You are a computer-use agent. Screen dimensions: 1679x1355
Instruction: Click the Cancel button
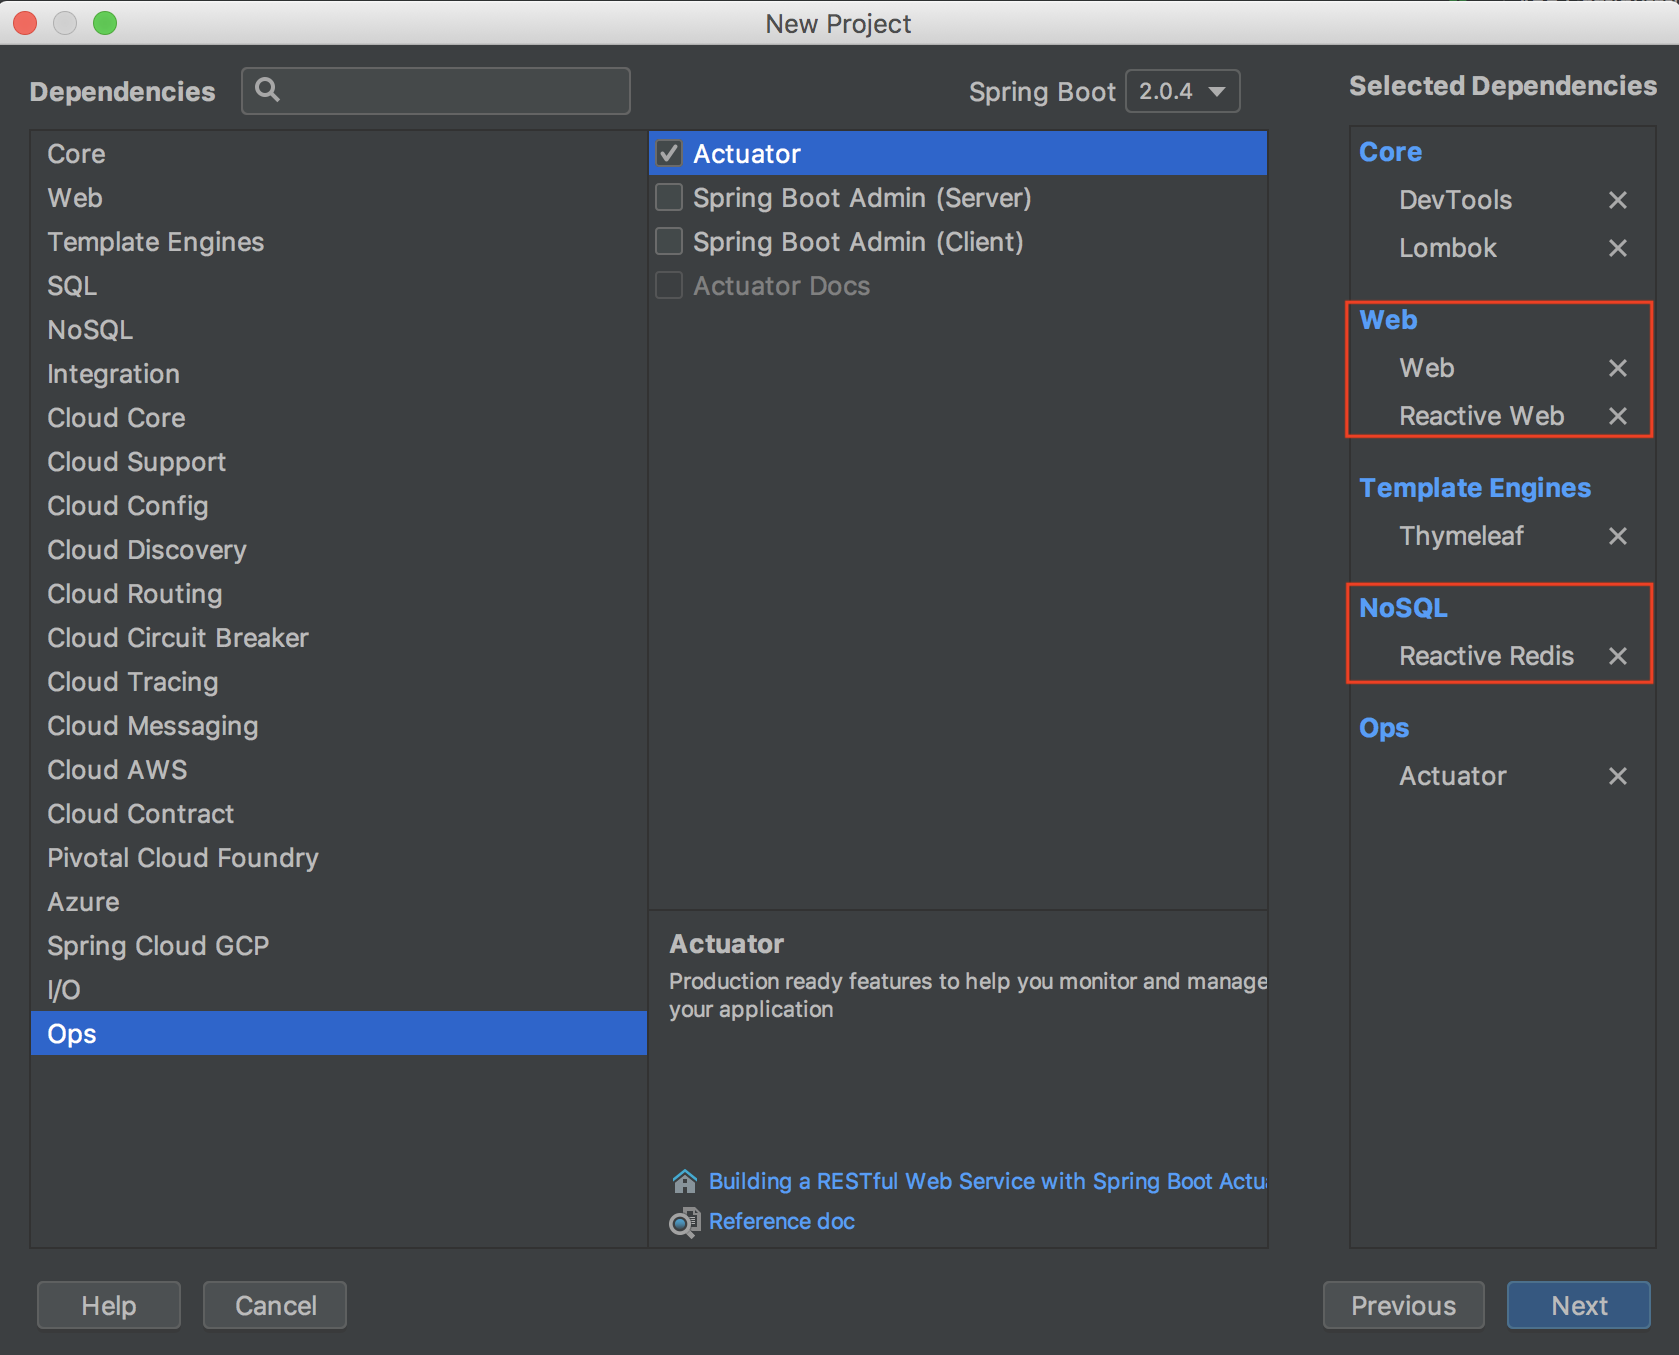pos(275,1305)
